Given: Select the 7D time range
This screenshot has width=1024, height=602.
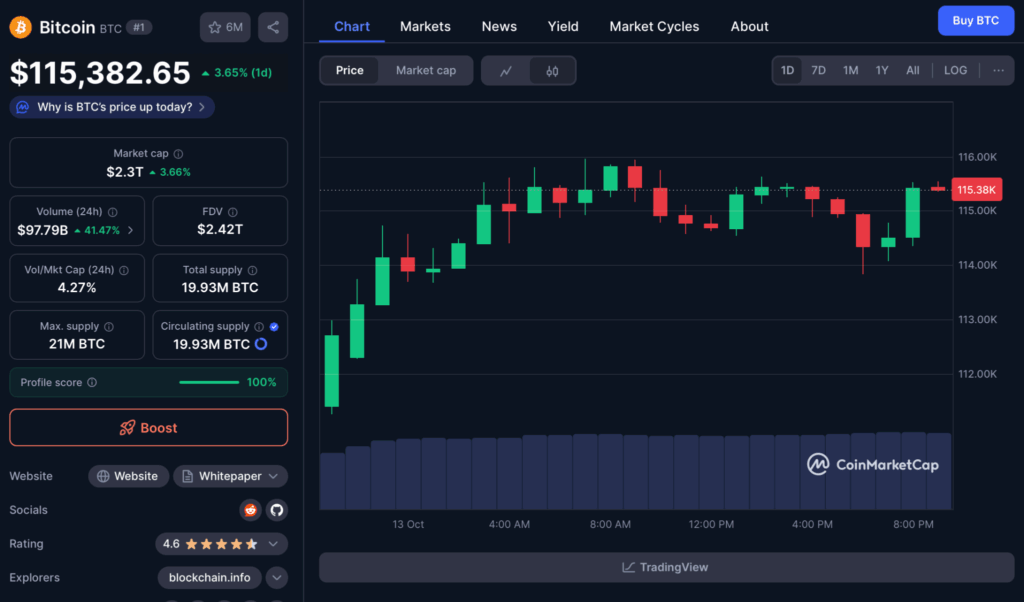Looking at the screenshot, I should (x=818, y=70).
